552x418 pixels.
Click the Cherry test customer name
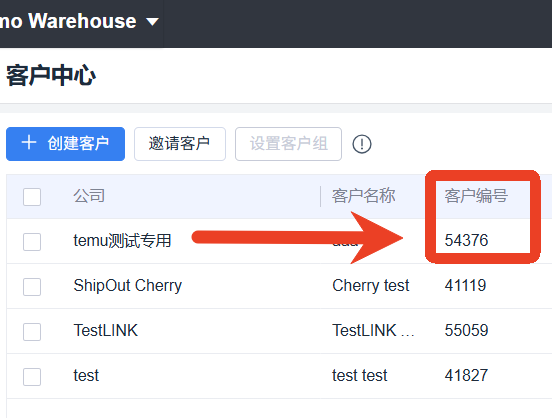(x=371, y=286)
